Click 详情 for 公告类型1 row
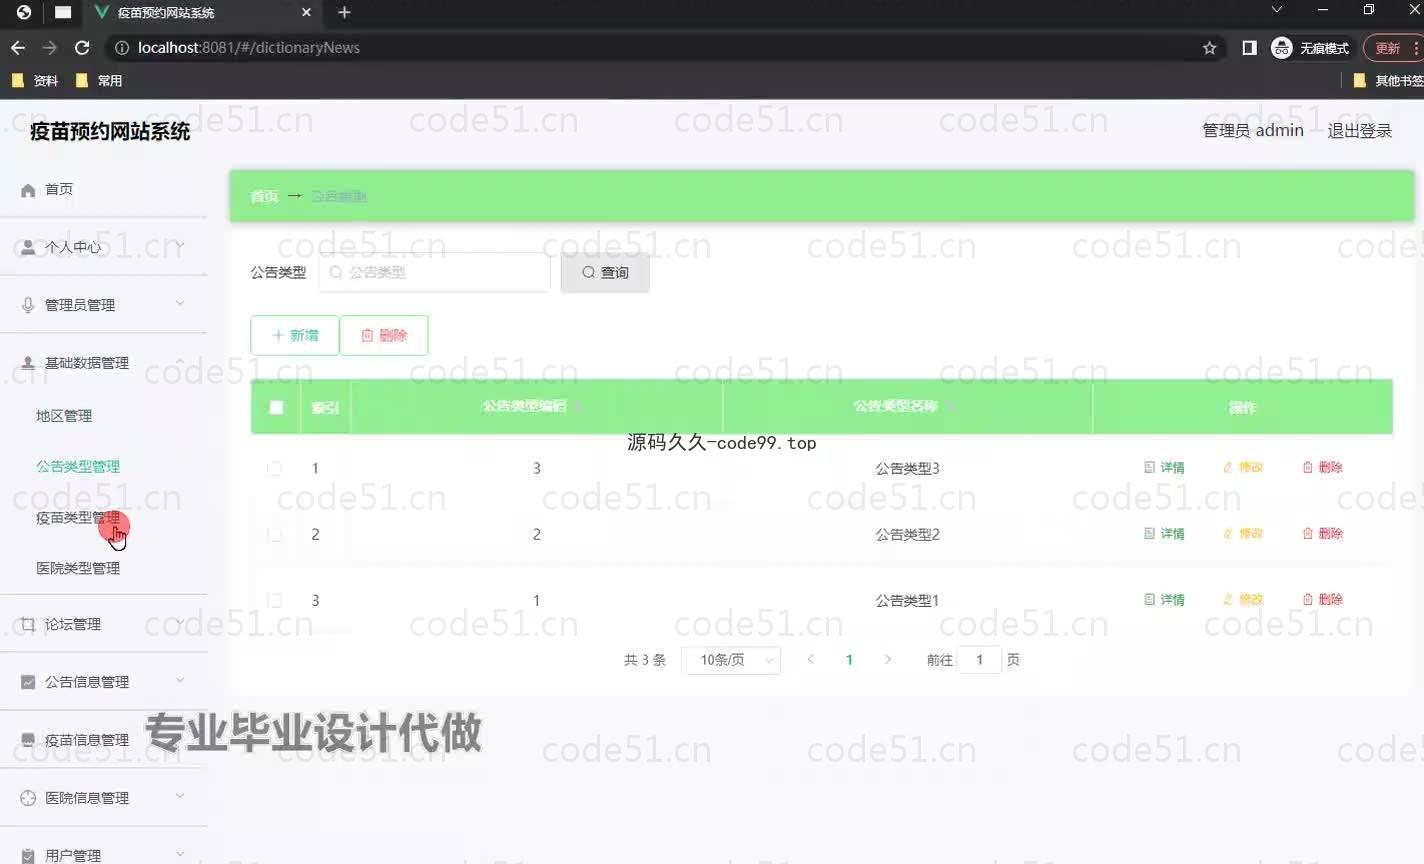 tap(1164, 599)
